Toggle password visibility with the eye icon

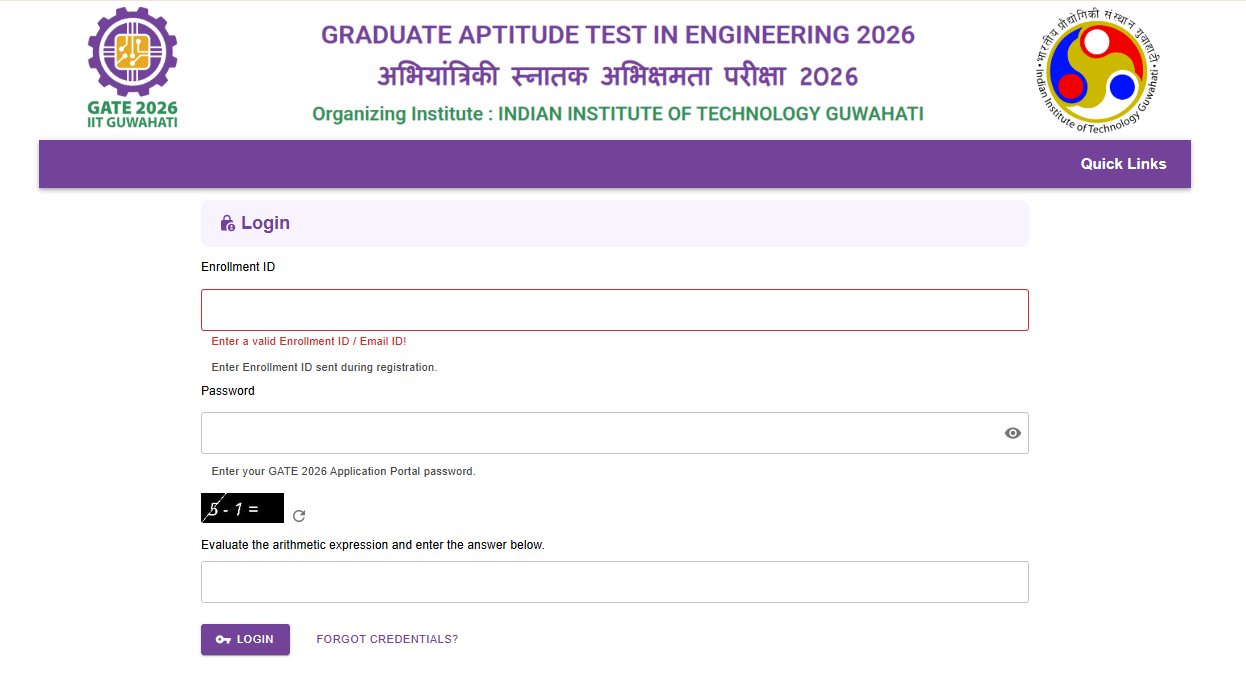pyautogui.click(x=1012, y=432)
